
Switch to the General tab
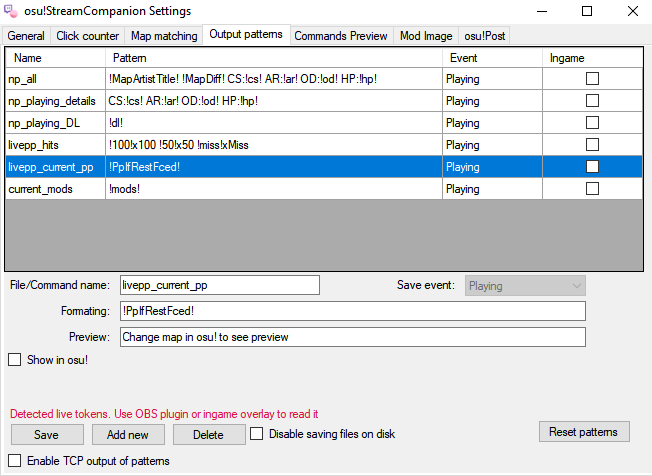[26, 36]
